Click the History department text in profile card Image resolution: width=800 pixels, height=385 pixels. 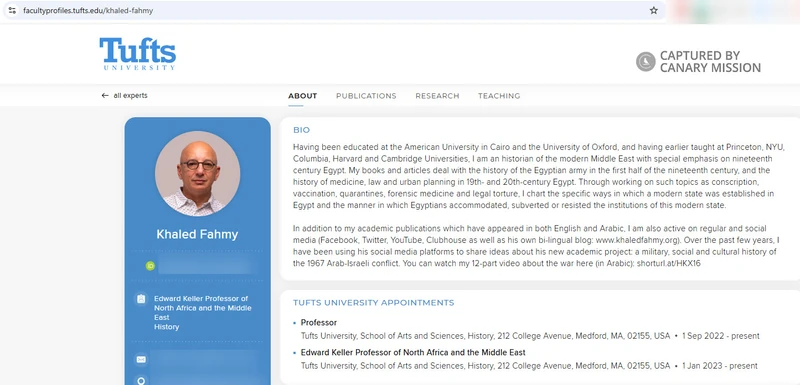(x=167, y=327)
